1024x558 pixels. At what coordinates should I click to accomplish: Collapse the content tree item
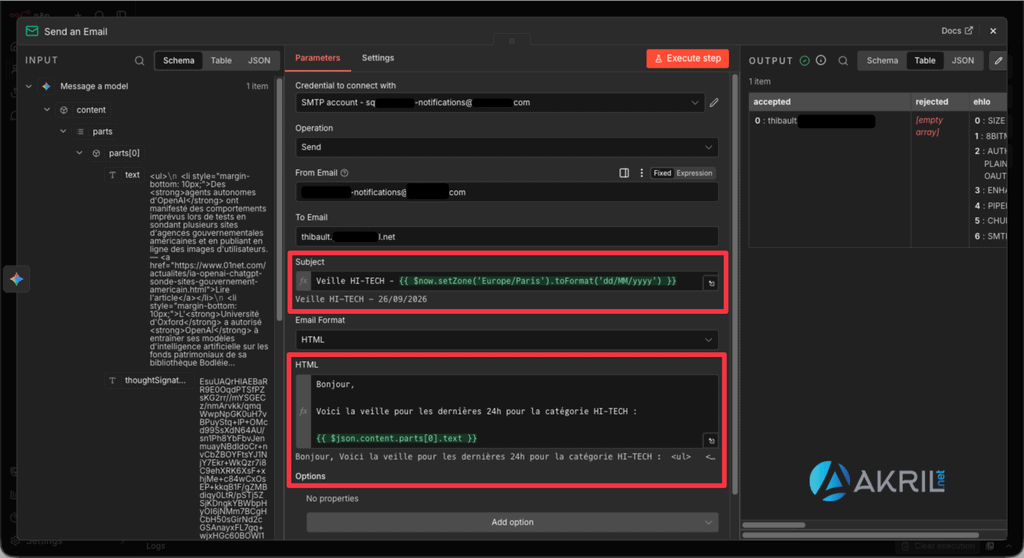pos(47,110)
